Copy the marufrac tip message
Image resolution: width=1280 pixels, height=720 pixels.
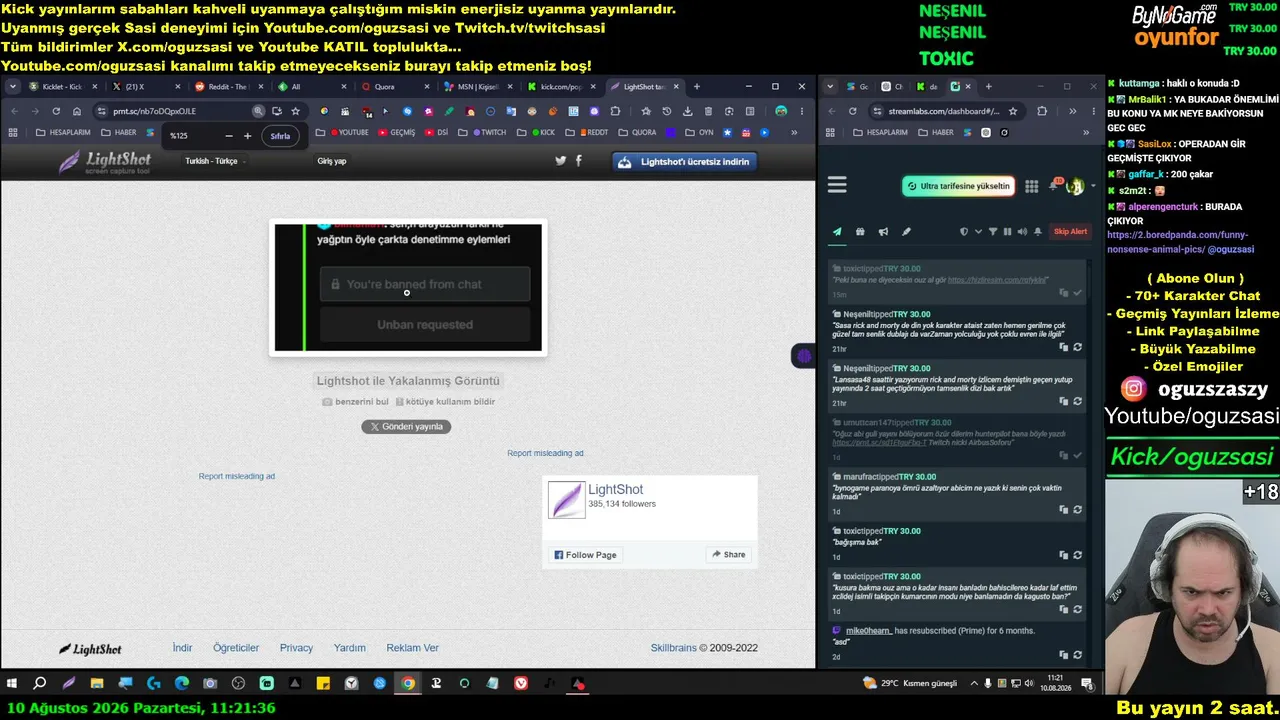pyautogui.click(x=1063, y=510)
